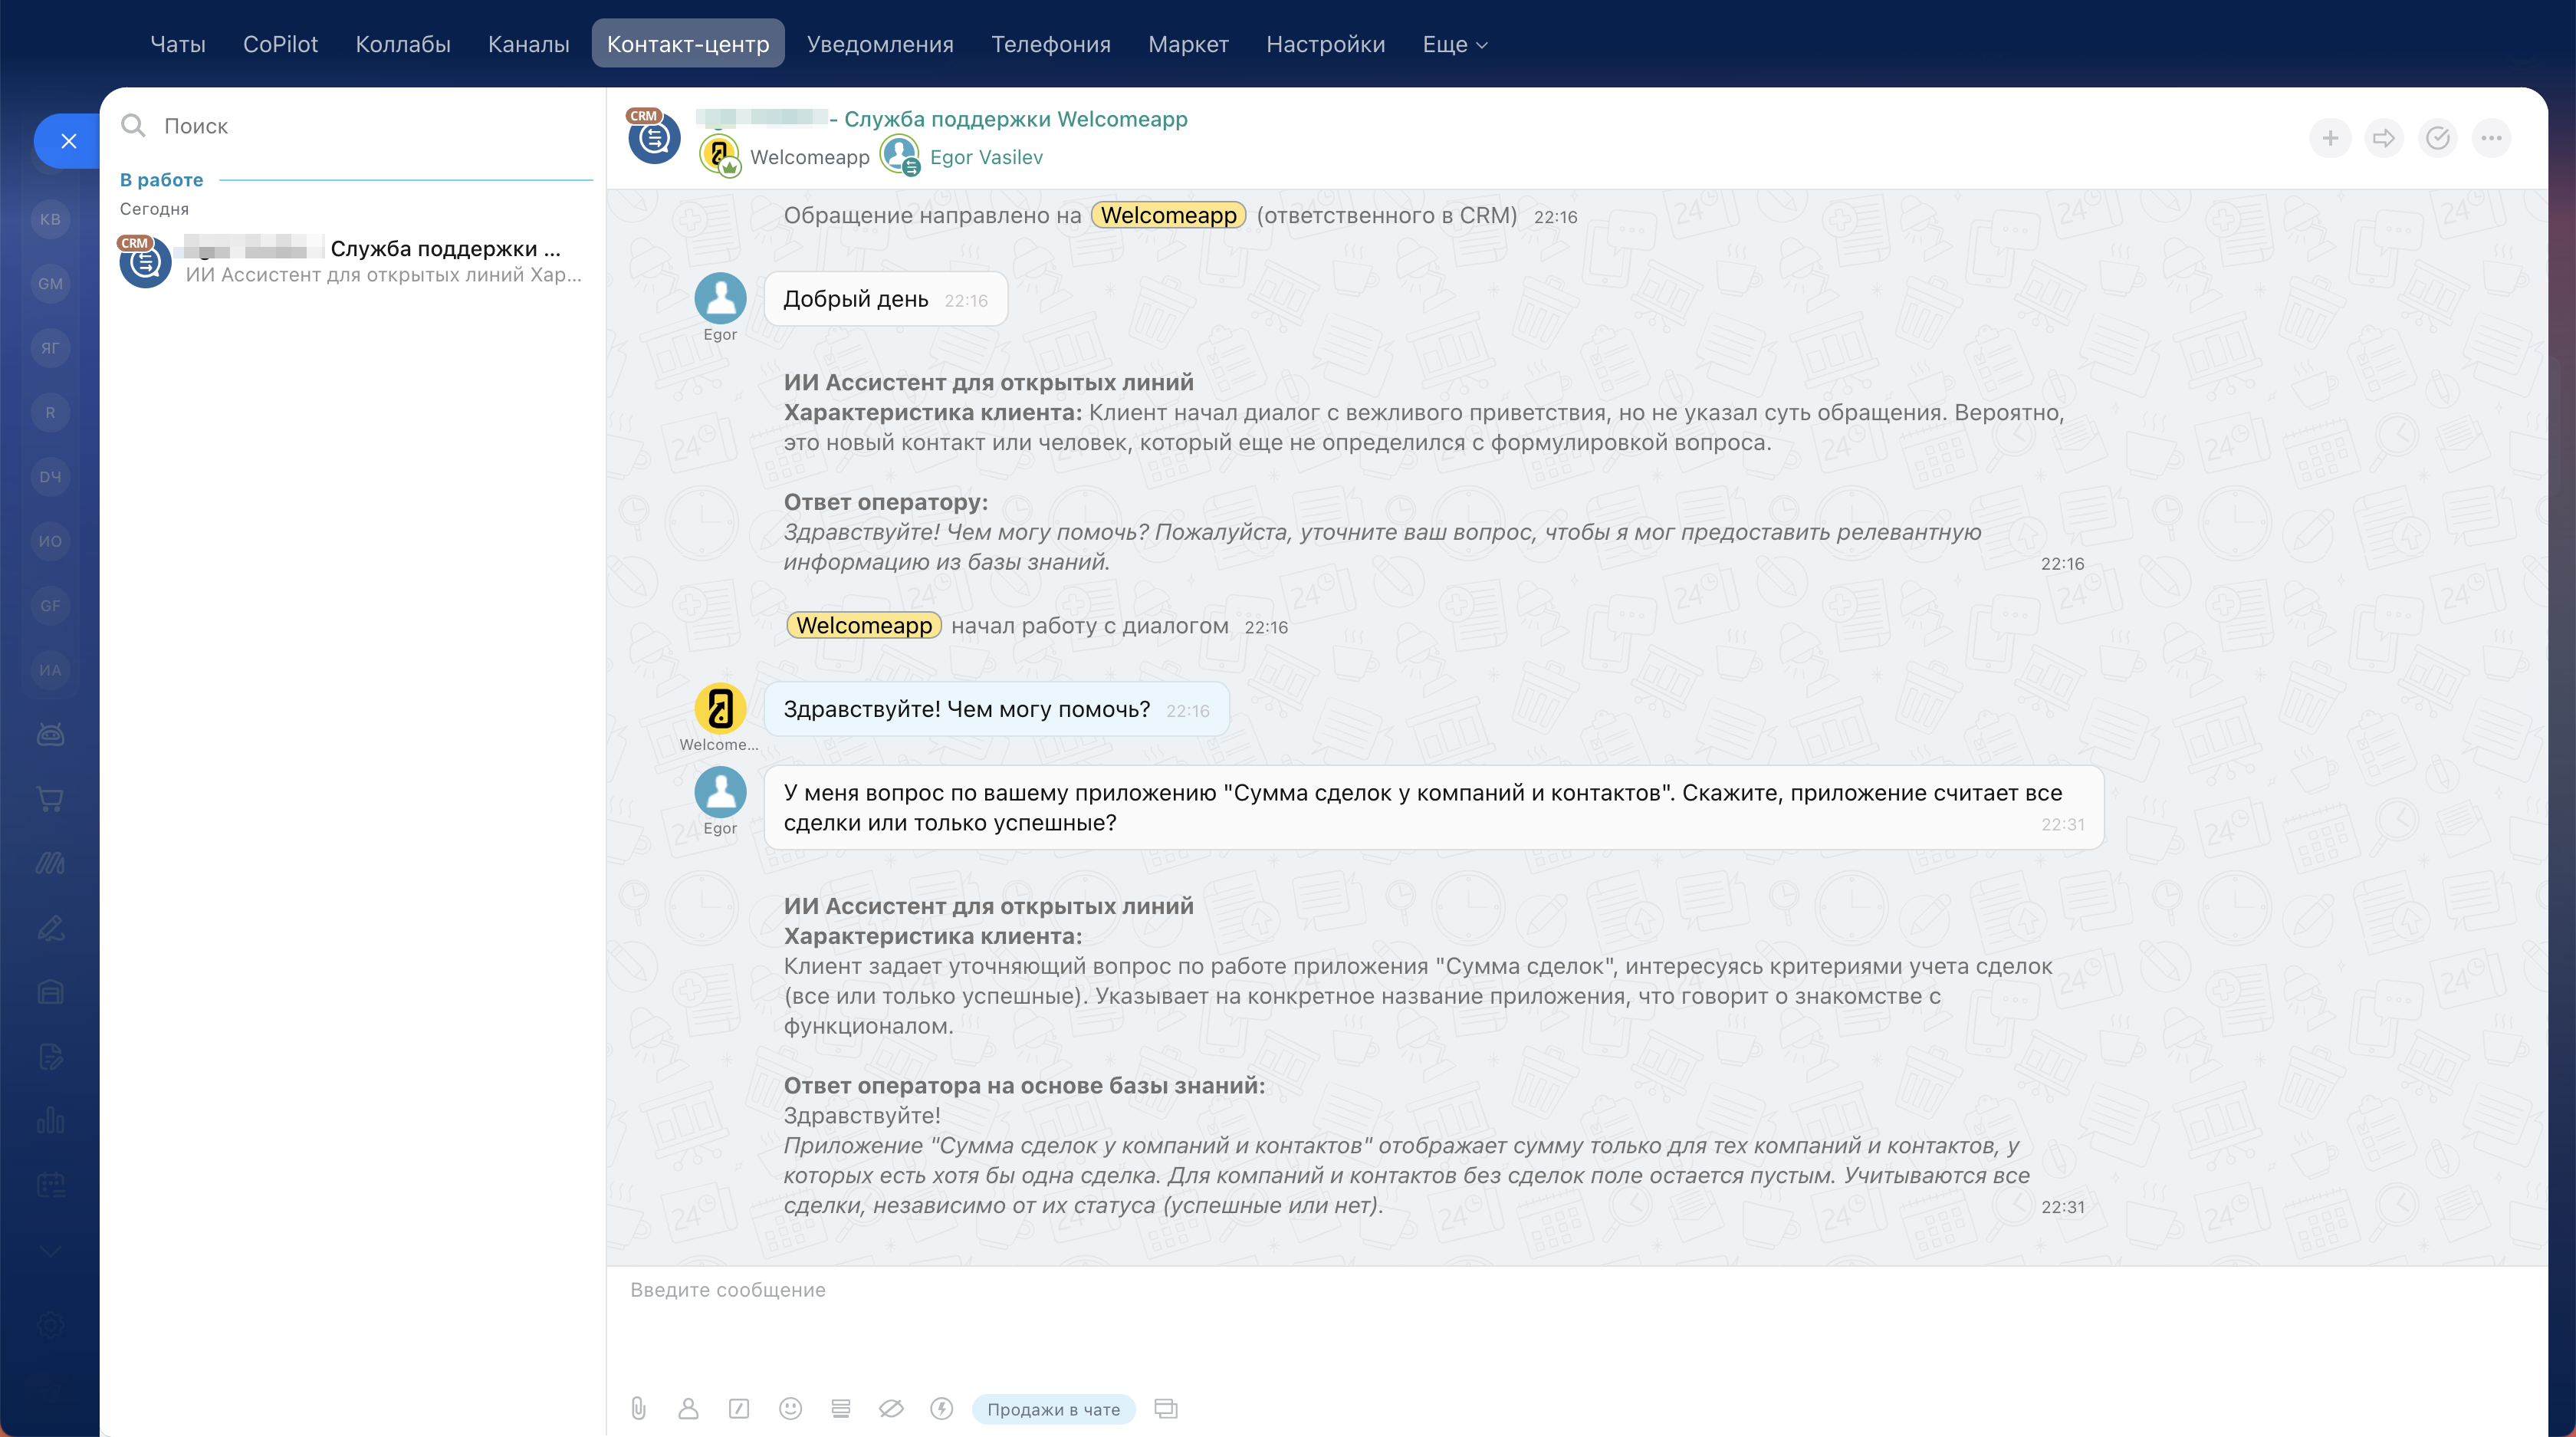Toggle the Продажи в чате button
Image resolution: width=2576 pixels, height=1437 pixels.
1053,1409
